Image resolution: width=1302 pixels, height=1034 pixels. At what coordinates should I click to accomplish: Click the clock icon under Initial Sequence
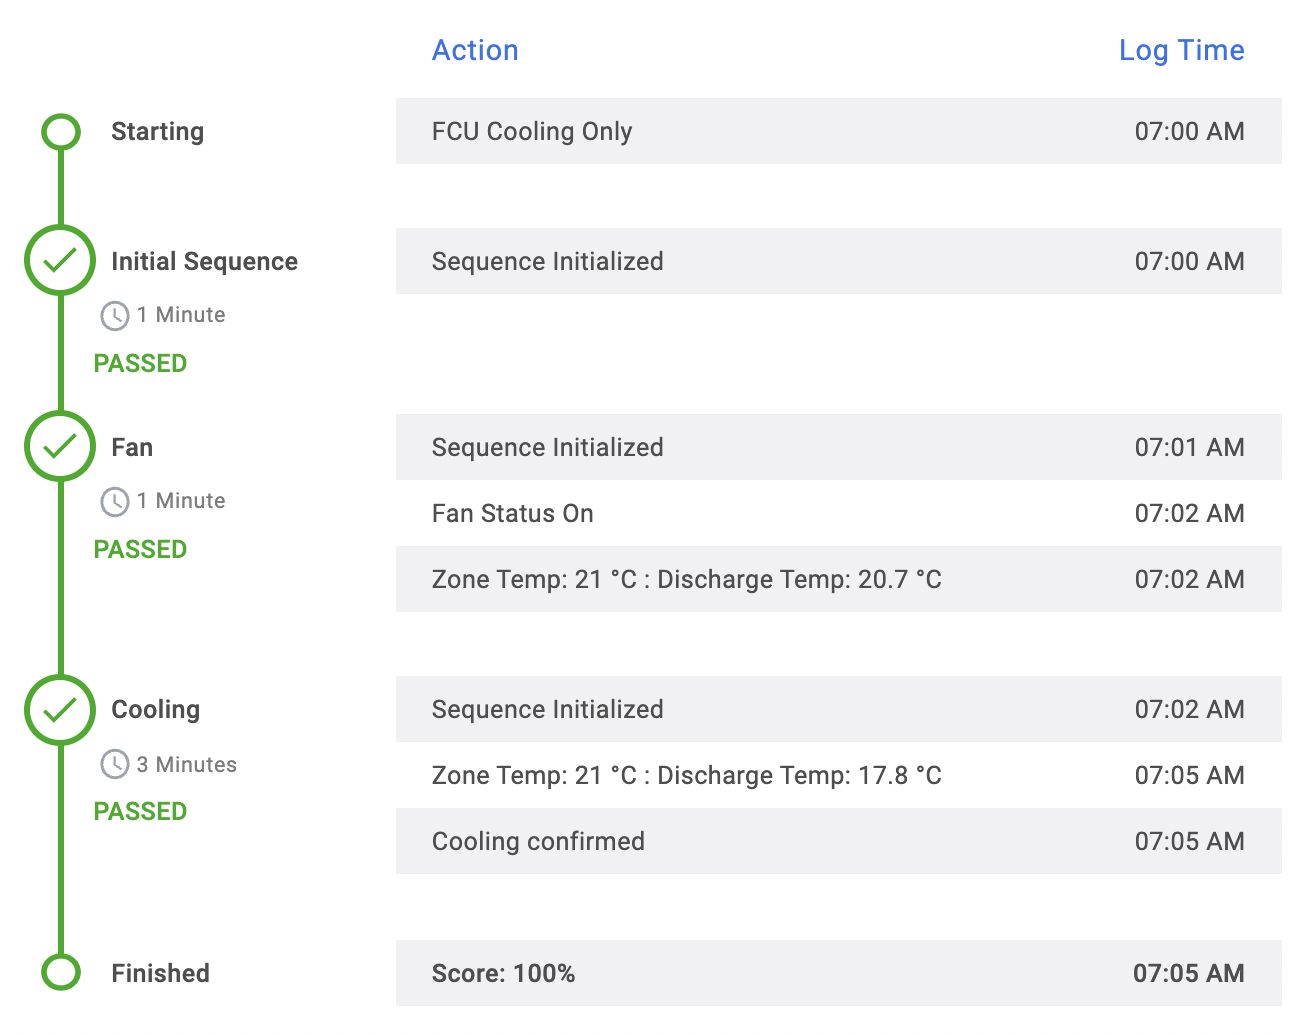(115, 316)
